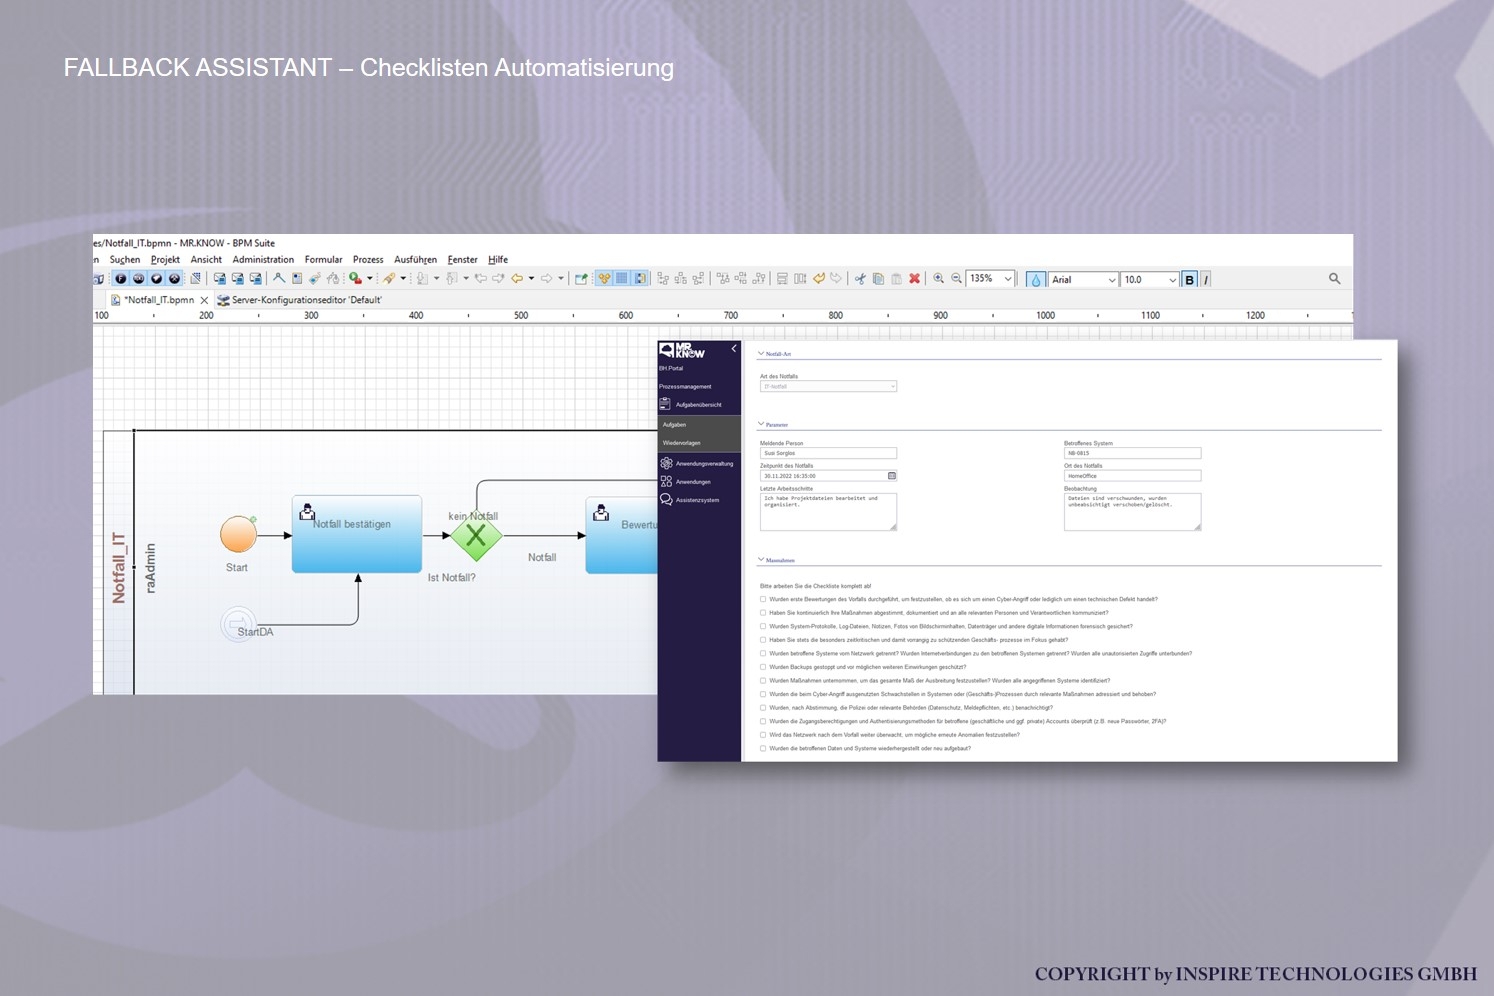
Task: Click the 'Letzte Arbeitsschritte' text area
Action: pos(828,511)
